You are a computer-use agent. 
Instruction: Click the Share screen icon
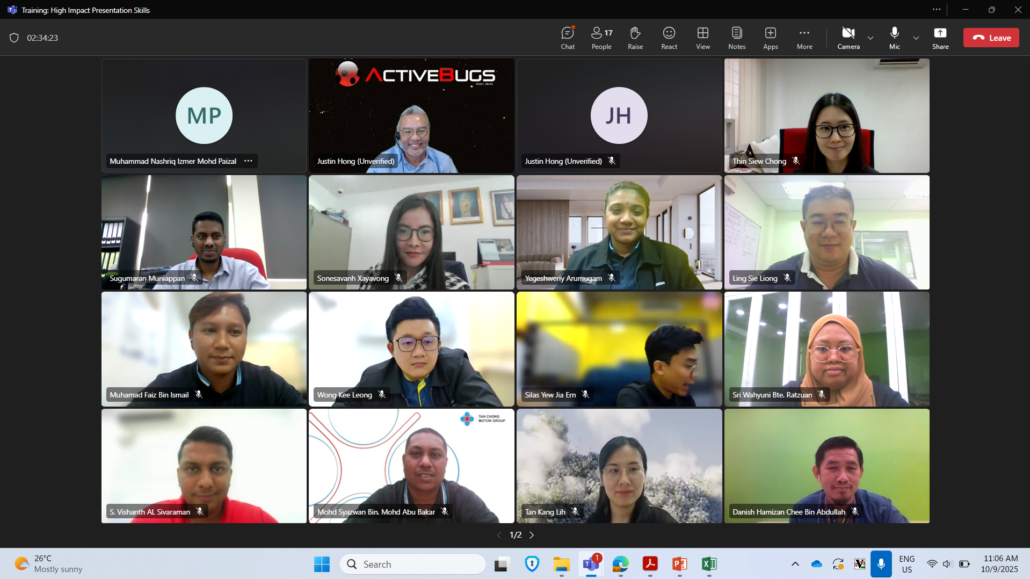[940, 37]
